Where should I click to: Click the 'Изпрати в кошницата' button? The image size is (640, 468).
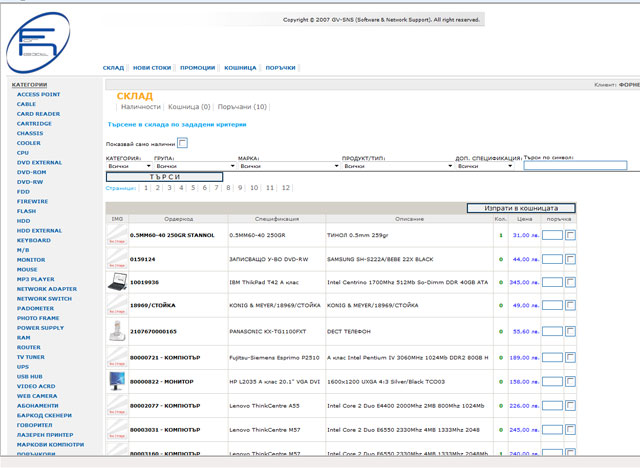pos(521,208)
